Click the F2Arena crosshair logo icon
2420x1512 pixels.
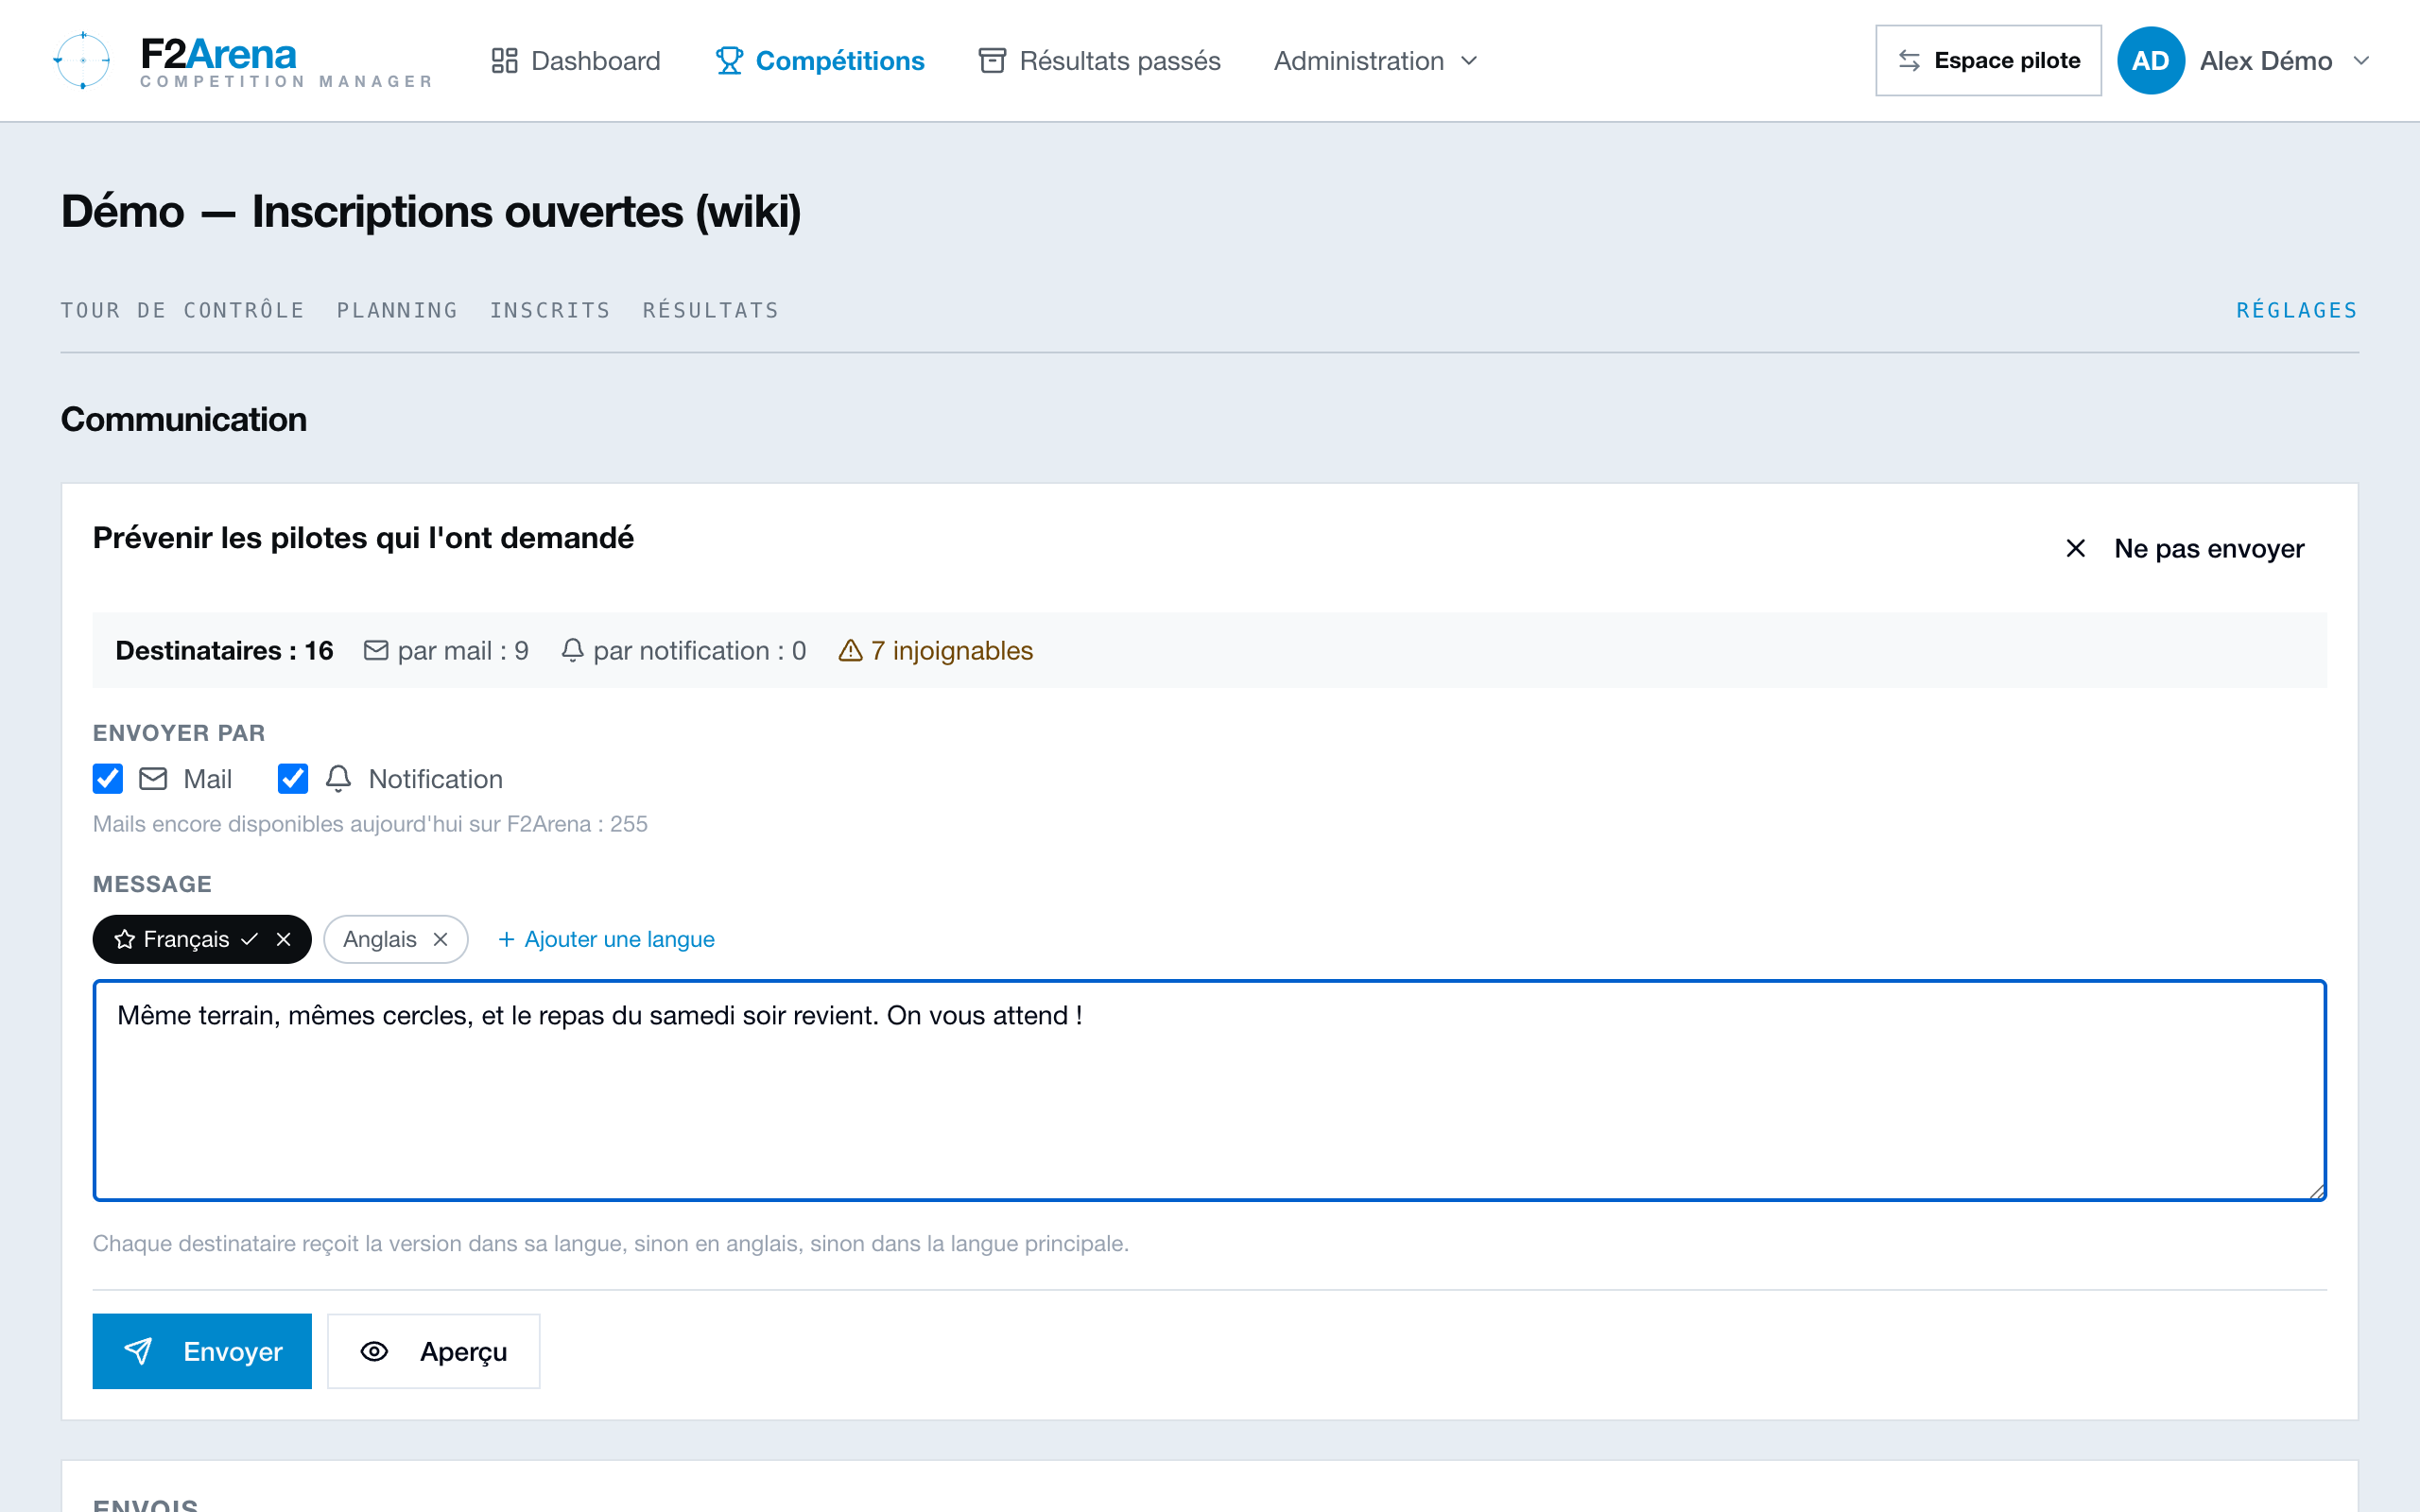coord(82,61)
